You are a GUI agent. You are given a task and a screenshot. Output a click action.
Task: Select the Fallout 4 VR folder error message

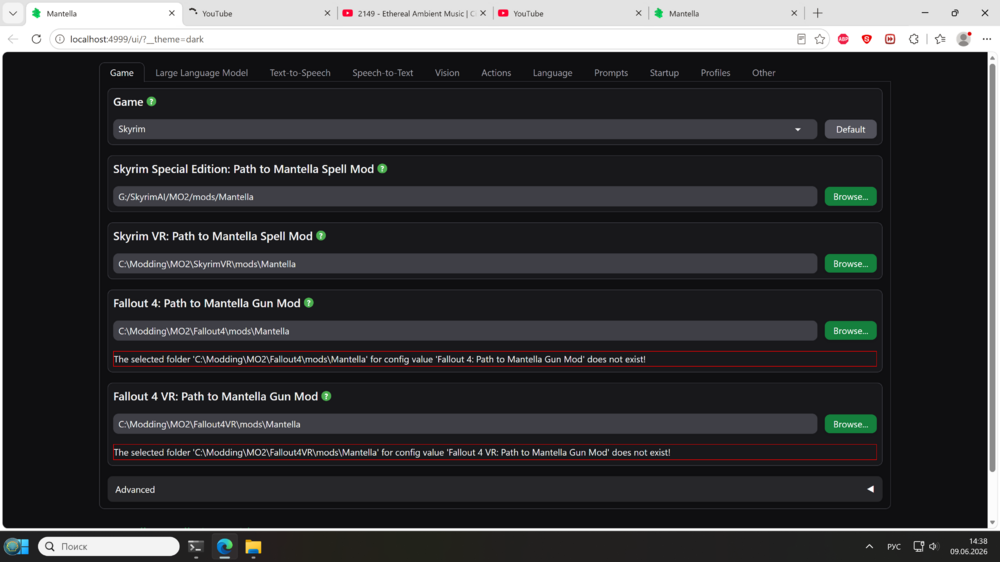(495, 452)
